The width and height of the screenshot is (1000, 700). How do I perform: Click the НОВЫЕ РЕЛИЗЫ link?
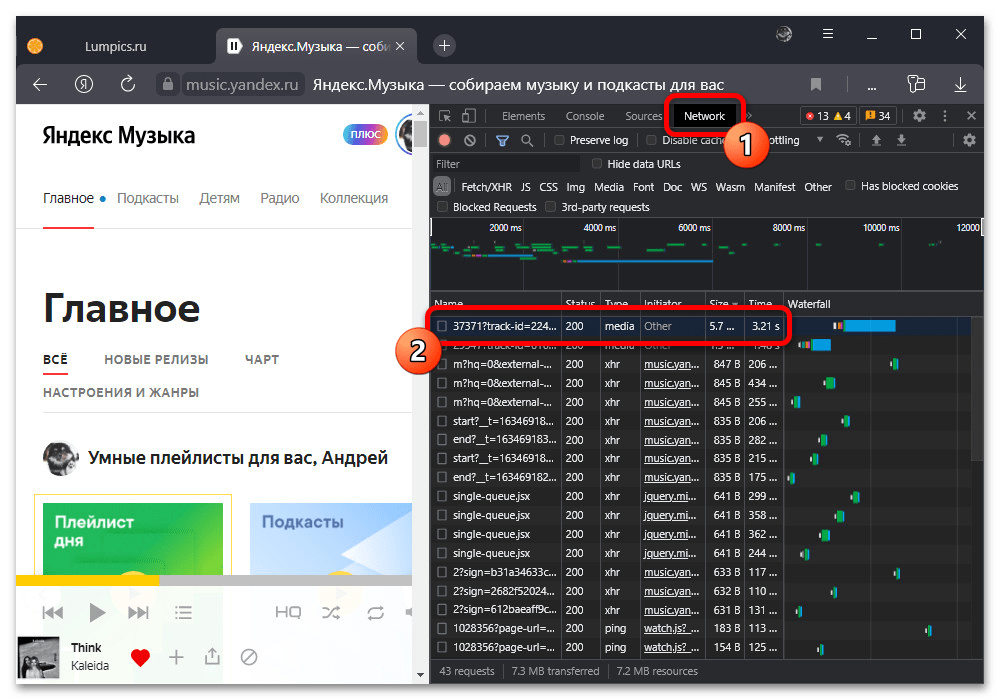[x=156, y=360]
